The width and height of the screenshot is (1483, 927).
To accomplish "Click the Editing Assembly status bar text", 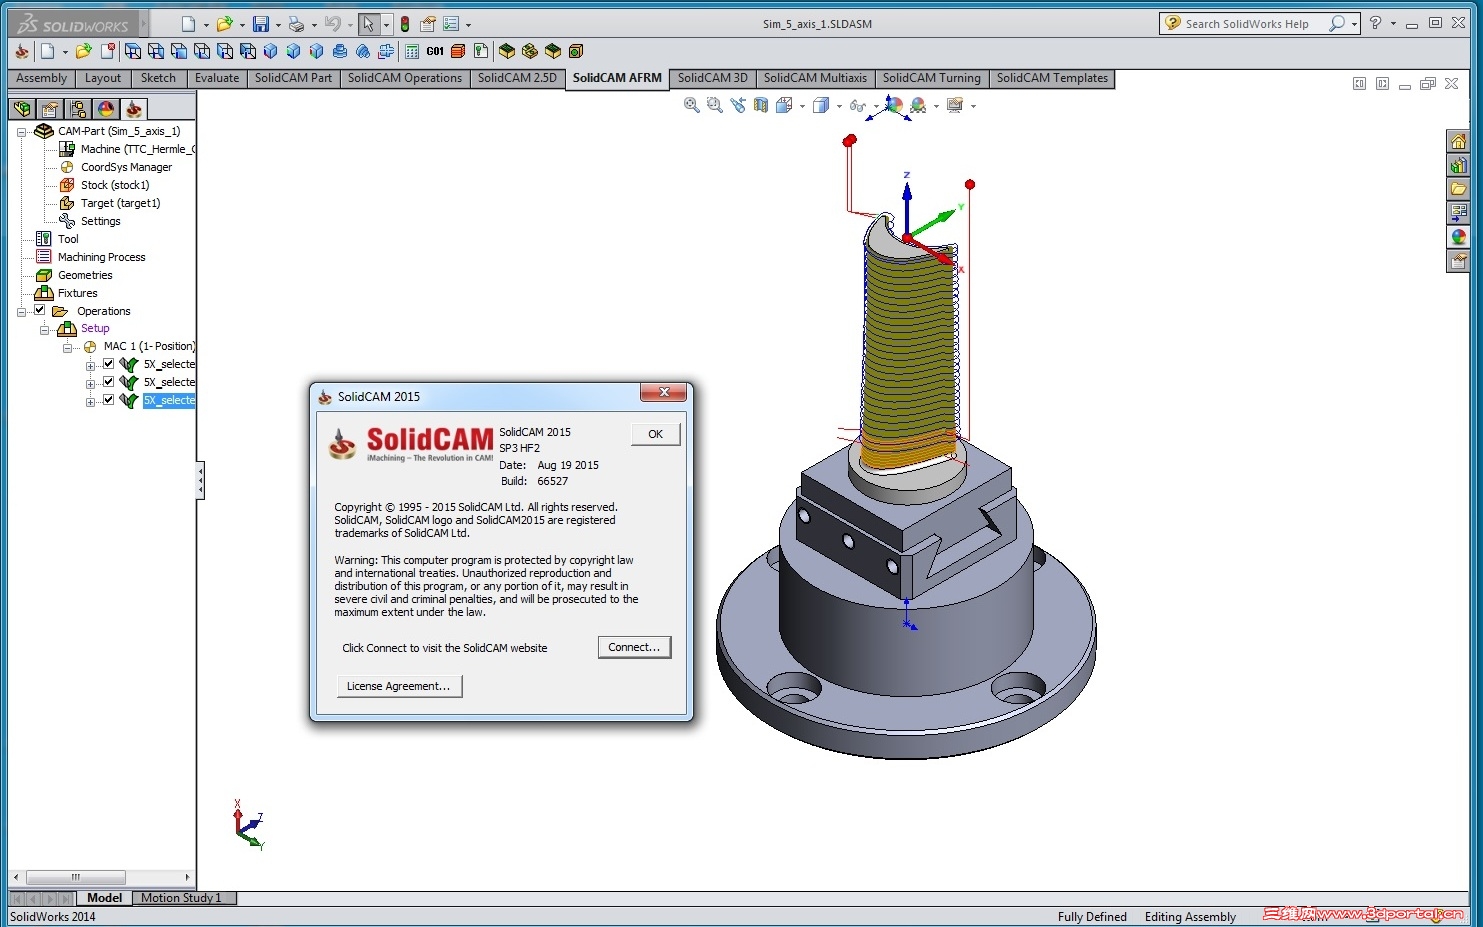I will pos(1190,917).
